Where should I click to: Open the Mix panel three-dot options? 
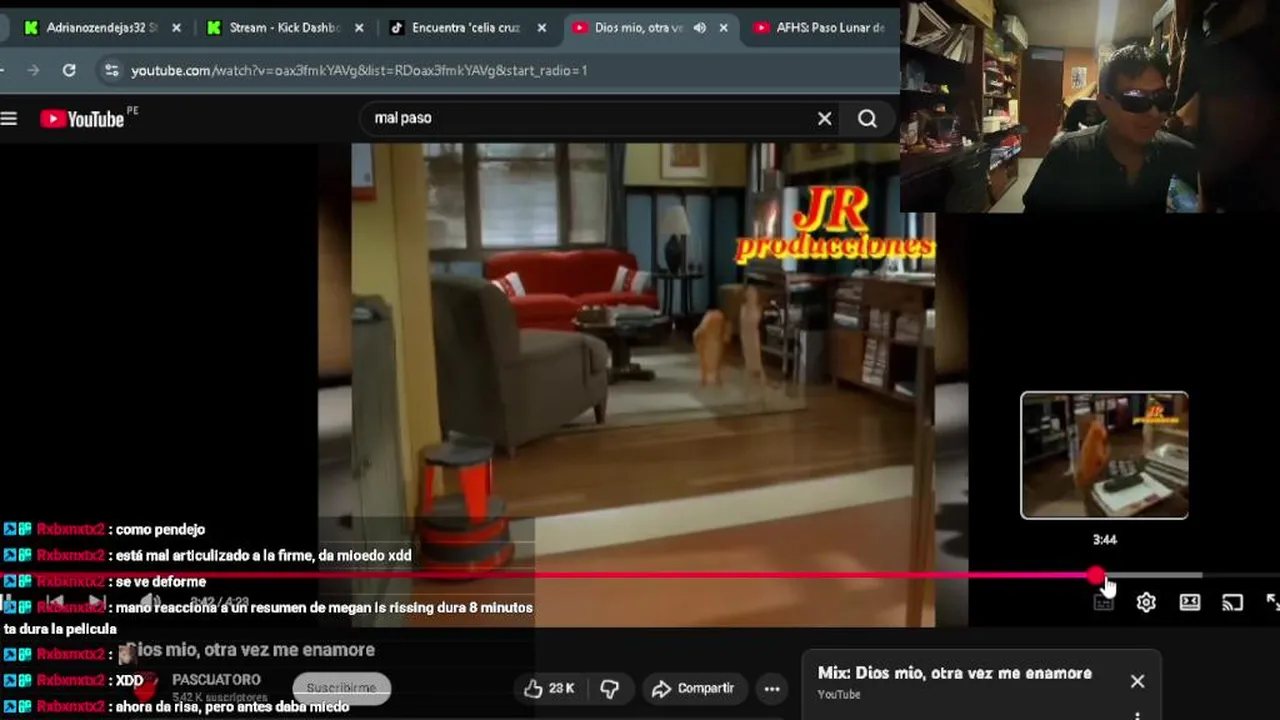1137,715
